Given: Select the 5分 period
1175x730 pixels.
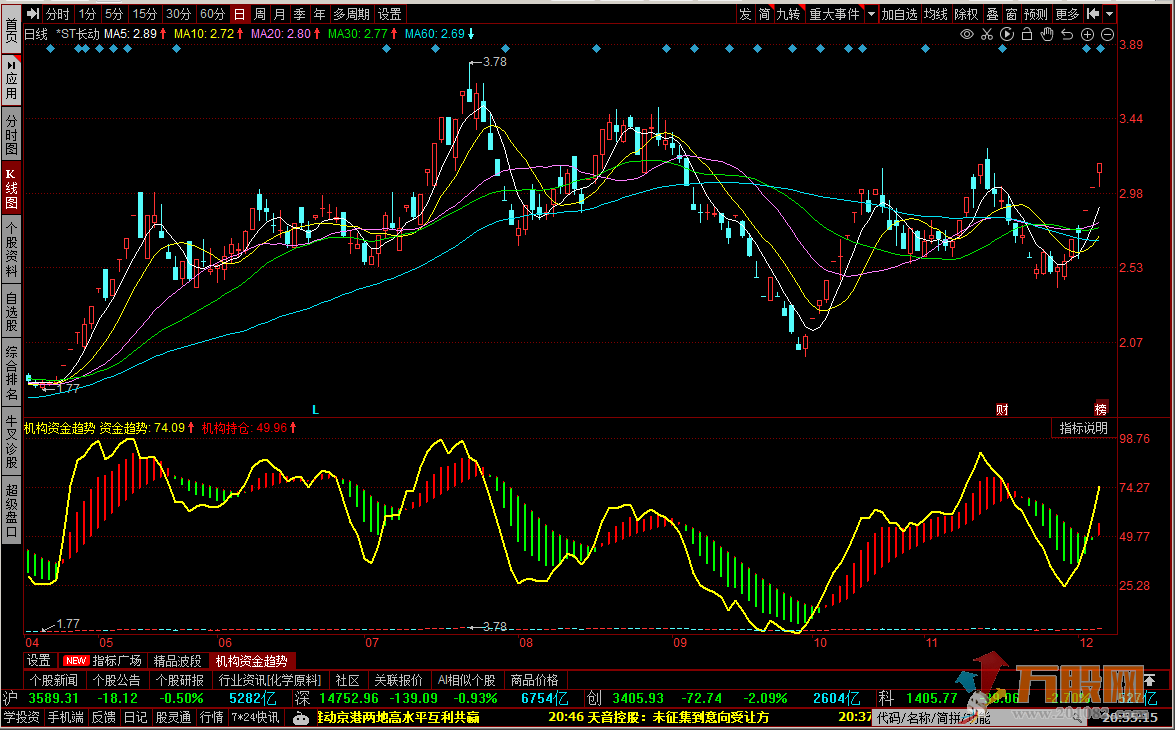Looking at the screenshot, I should click(x=113, y=13).
